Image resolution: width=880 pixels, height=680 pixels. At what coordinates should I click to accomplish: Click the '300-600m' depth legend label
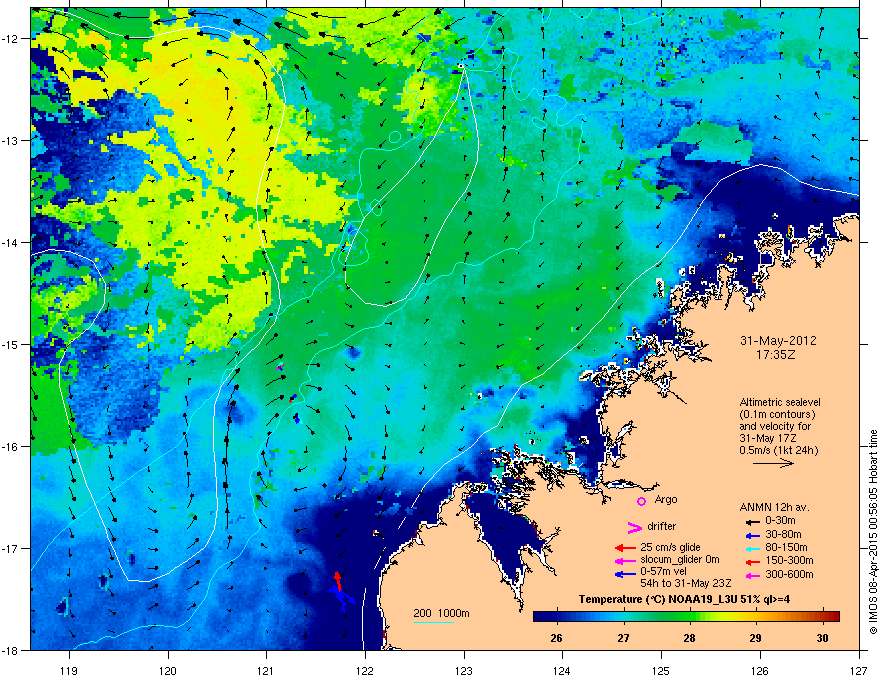[789, 575]
